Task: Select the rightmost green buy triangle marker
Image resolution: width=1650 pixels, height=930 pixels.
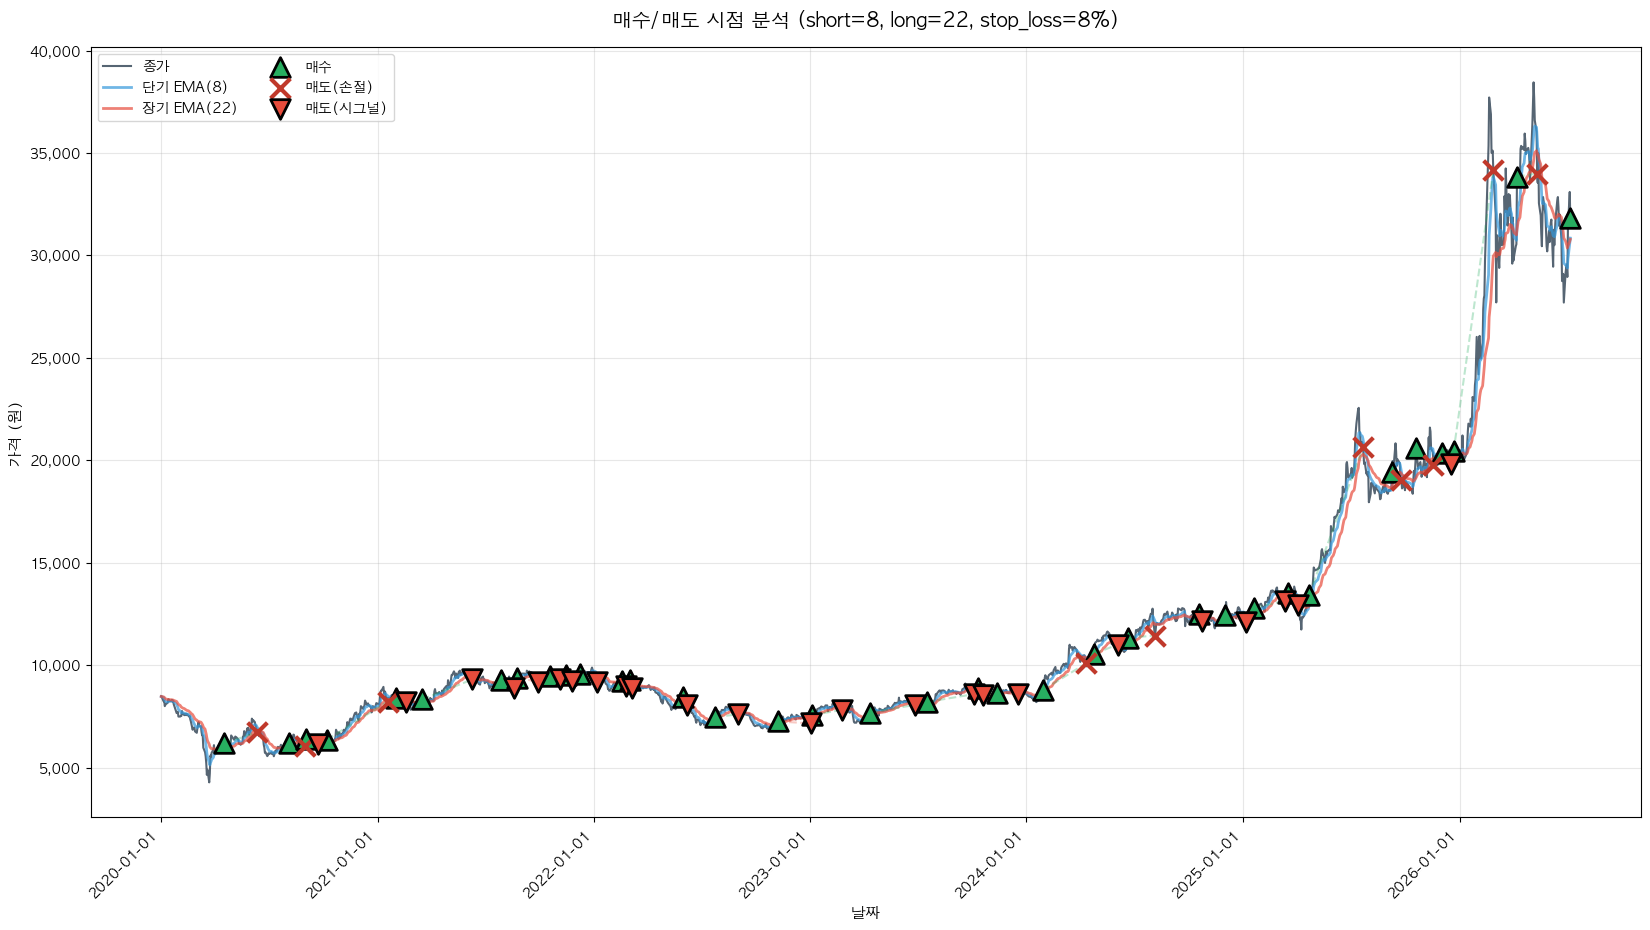Action: (x=1570, y=218)
